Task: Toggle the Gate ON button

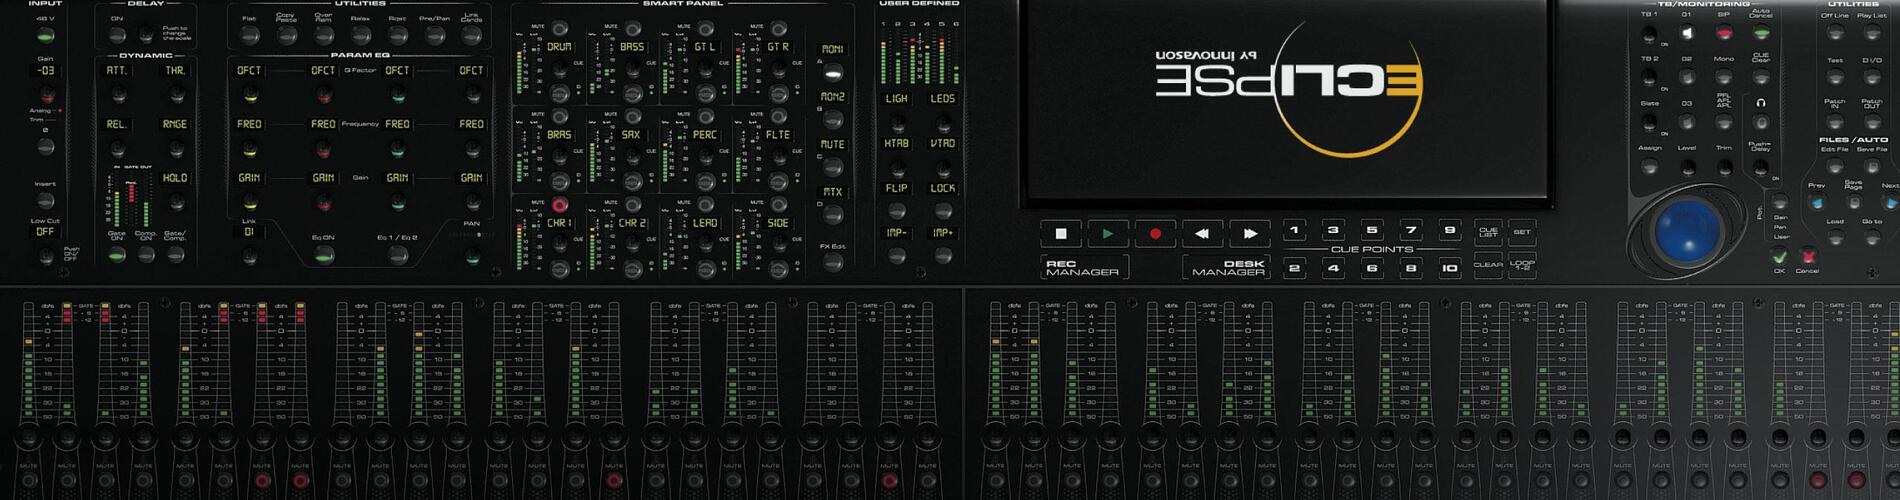Action: 117,254
